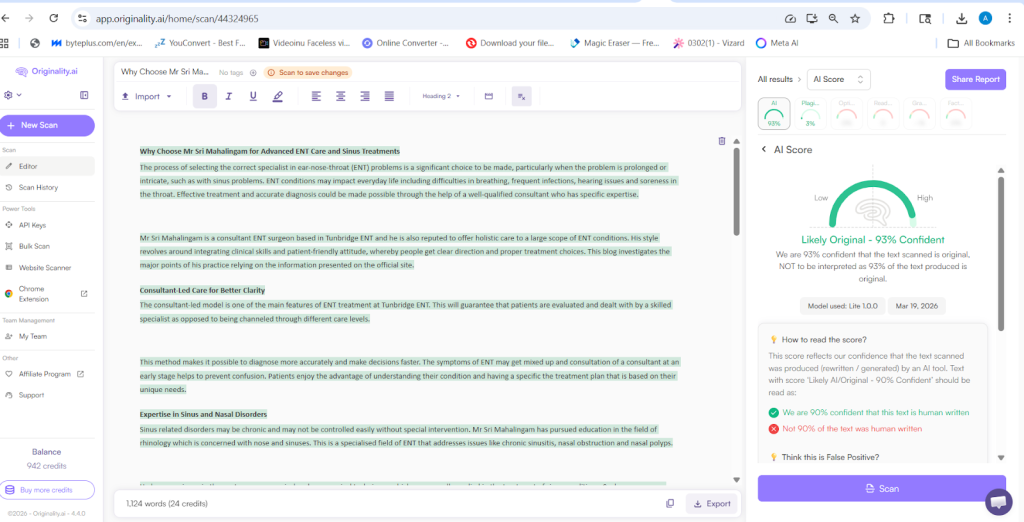Toggle bold formatting in the editor toolbar
Screen dimensions: 1024x522
click(205, 96)
